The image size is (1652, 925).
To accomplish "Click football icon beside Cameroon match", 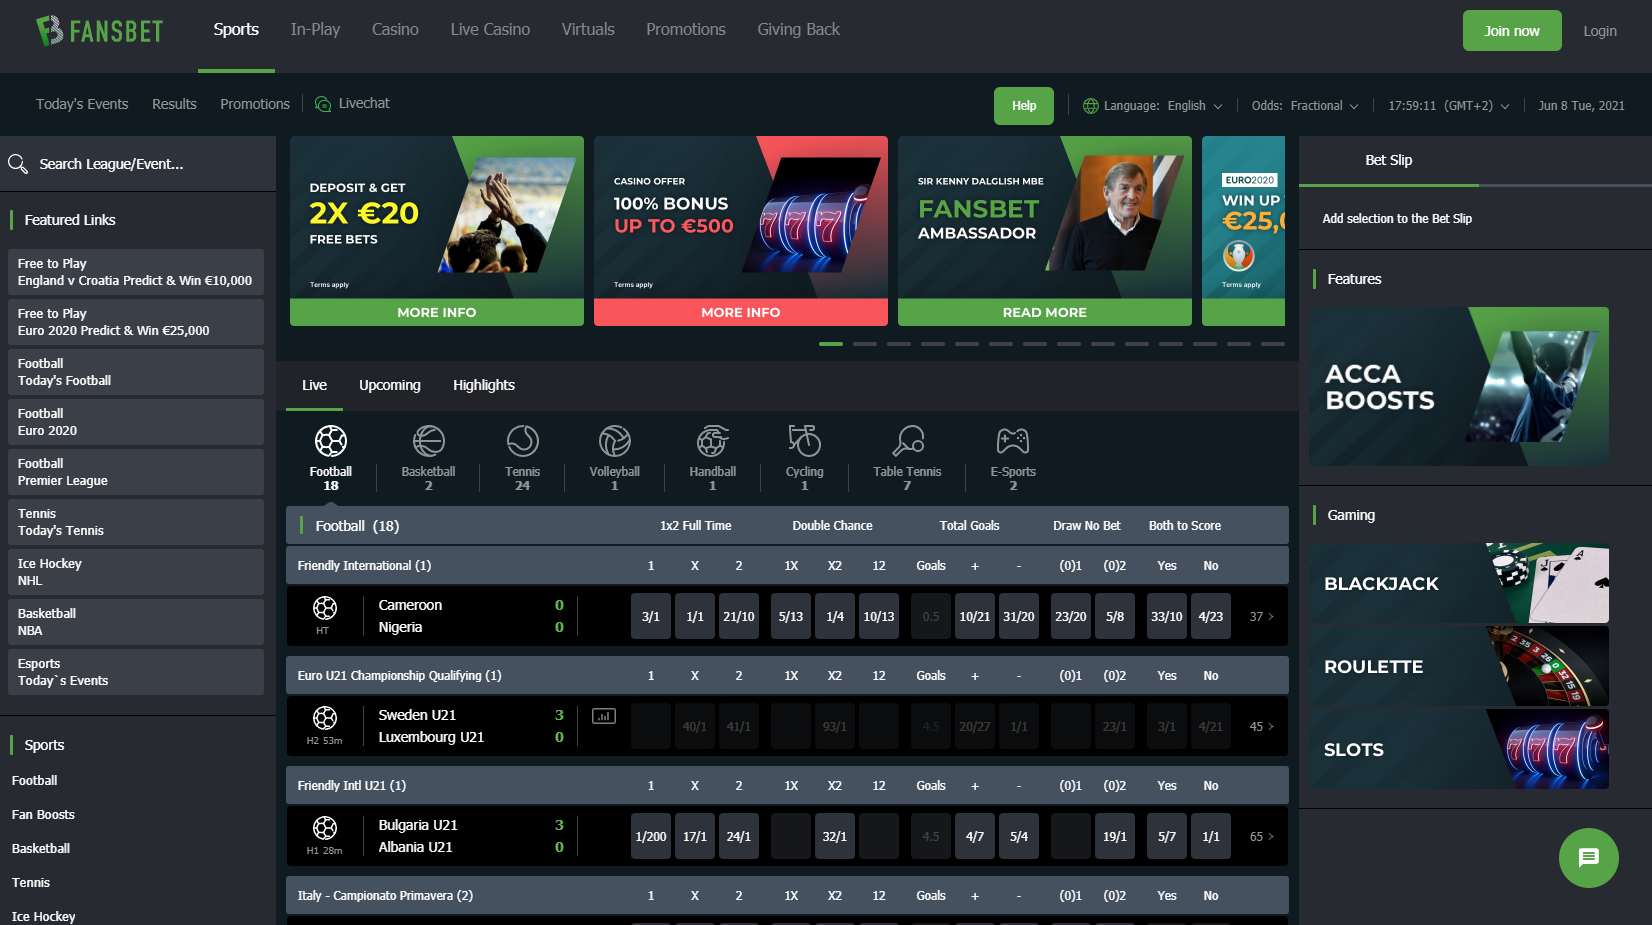I will (325, 607).
